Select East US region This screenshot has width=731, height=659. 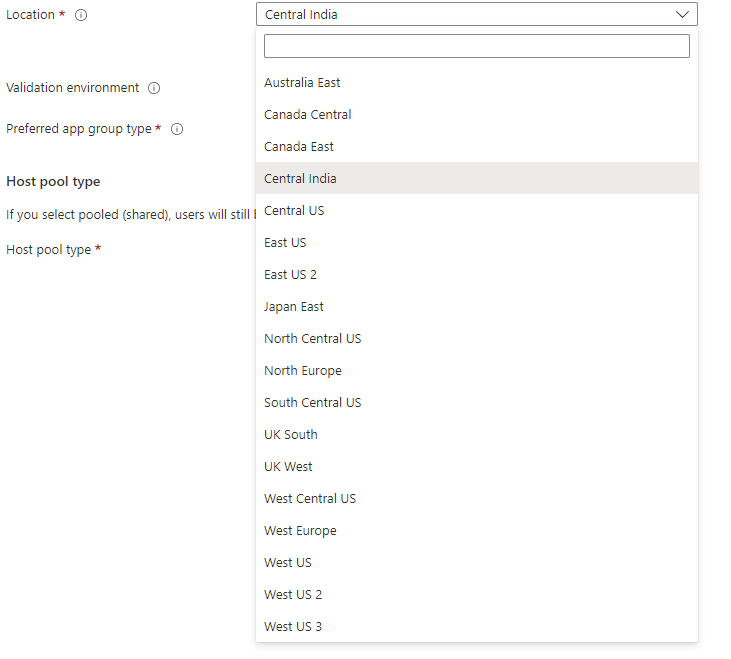tap(285, 243)
